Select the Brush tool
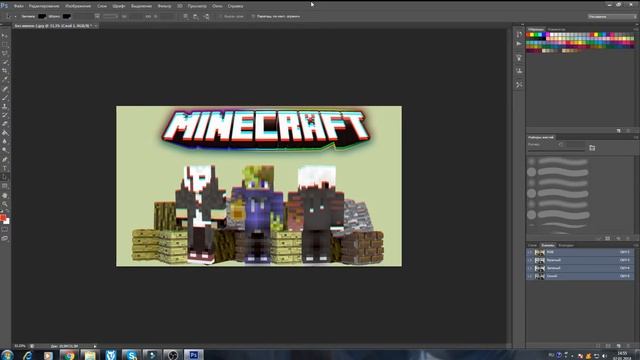 point(4,98)
